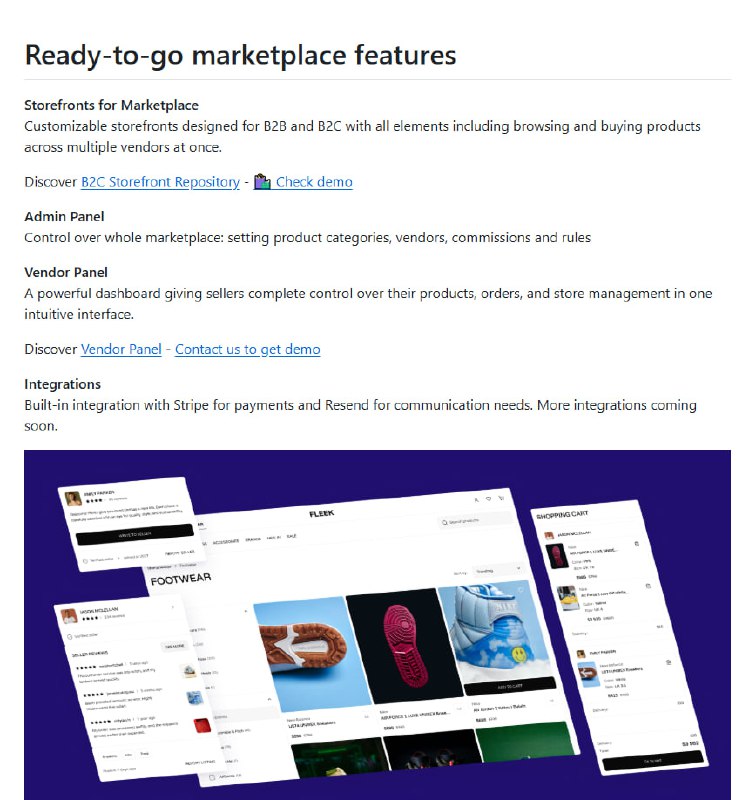The width and height of the screenshot is (756, 800).
Task: Open the Vendor Panel link
Action: pyautogui.click(x=121, y=349)
